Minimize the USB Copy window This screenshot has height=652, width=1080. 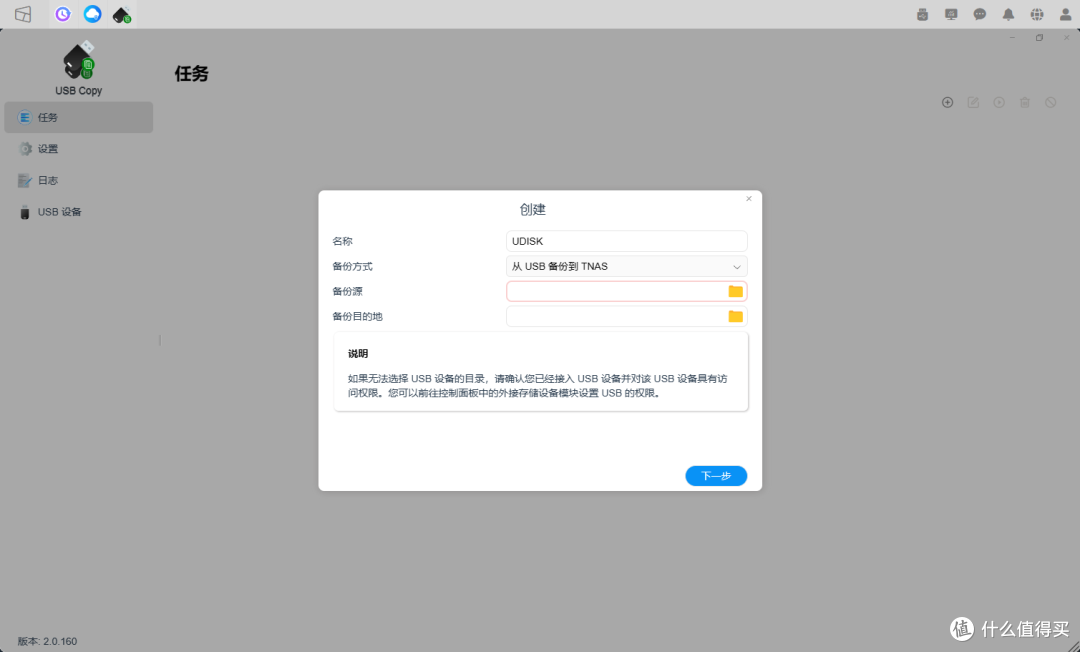1012,38
